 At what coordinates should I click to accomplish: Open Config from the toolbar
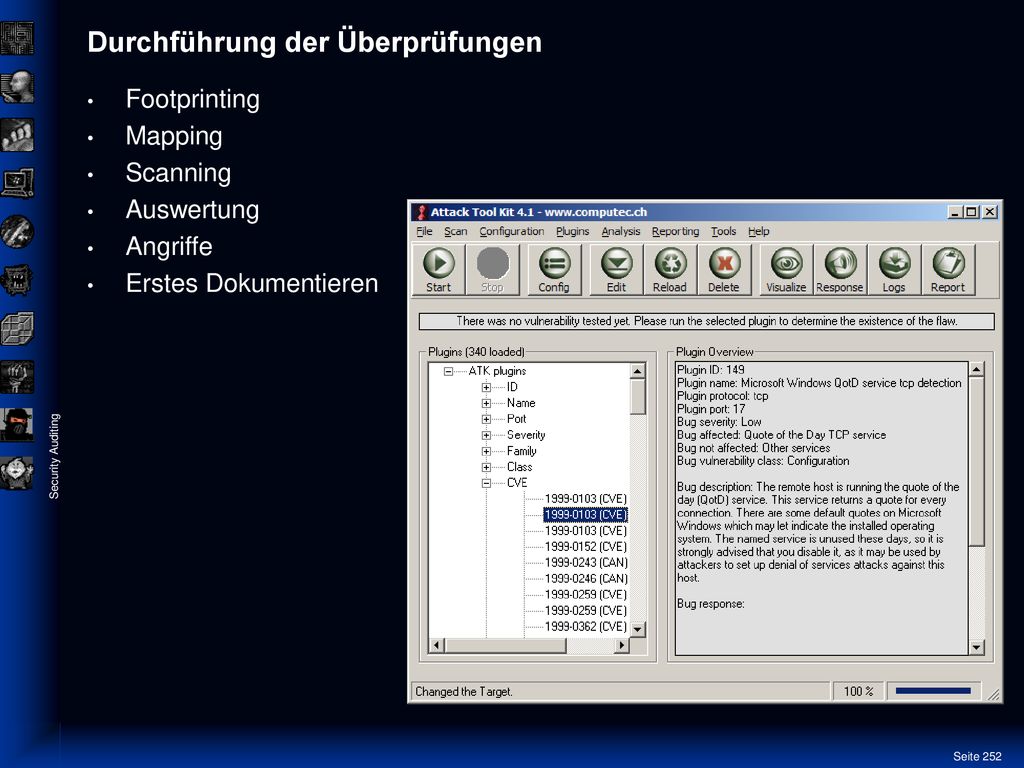(554, 270)
